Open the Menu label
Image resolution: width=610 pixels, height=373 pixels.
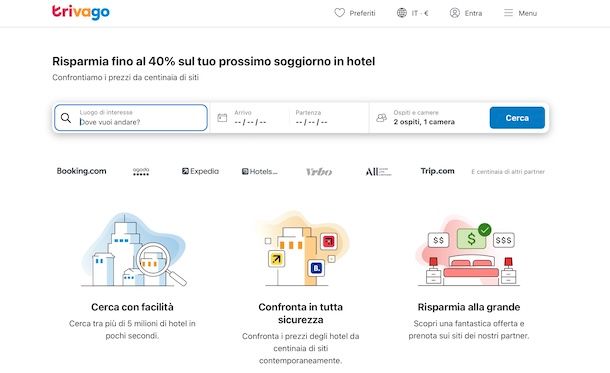pyautogui.click(x=528, y=13)
